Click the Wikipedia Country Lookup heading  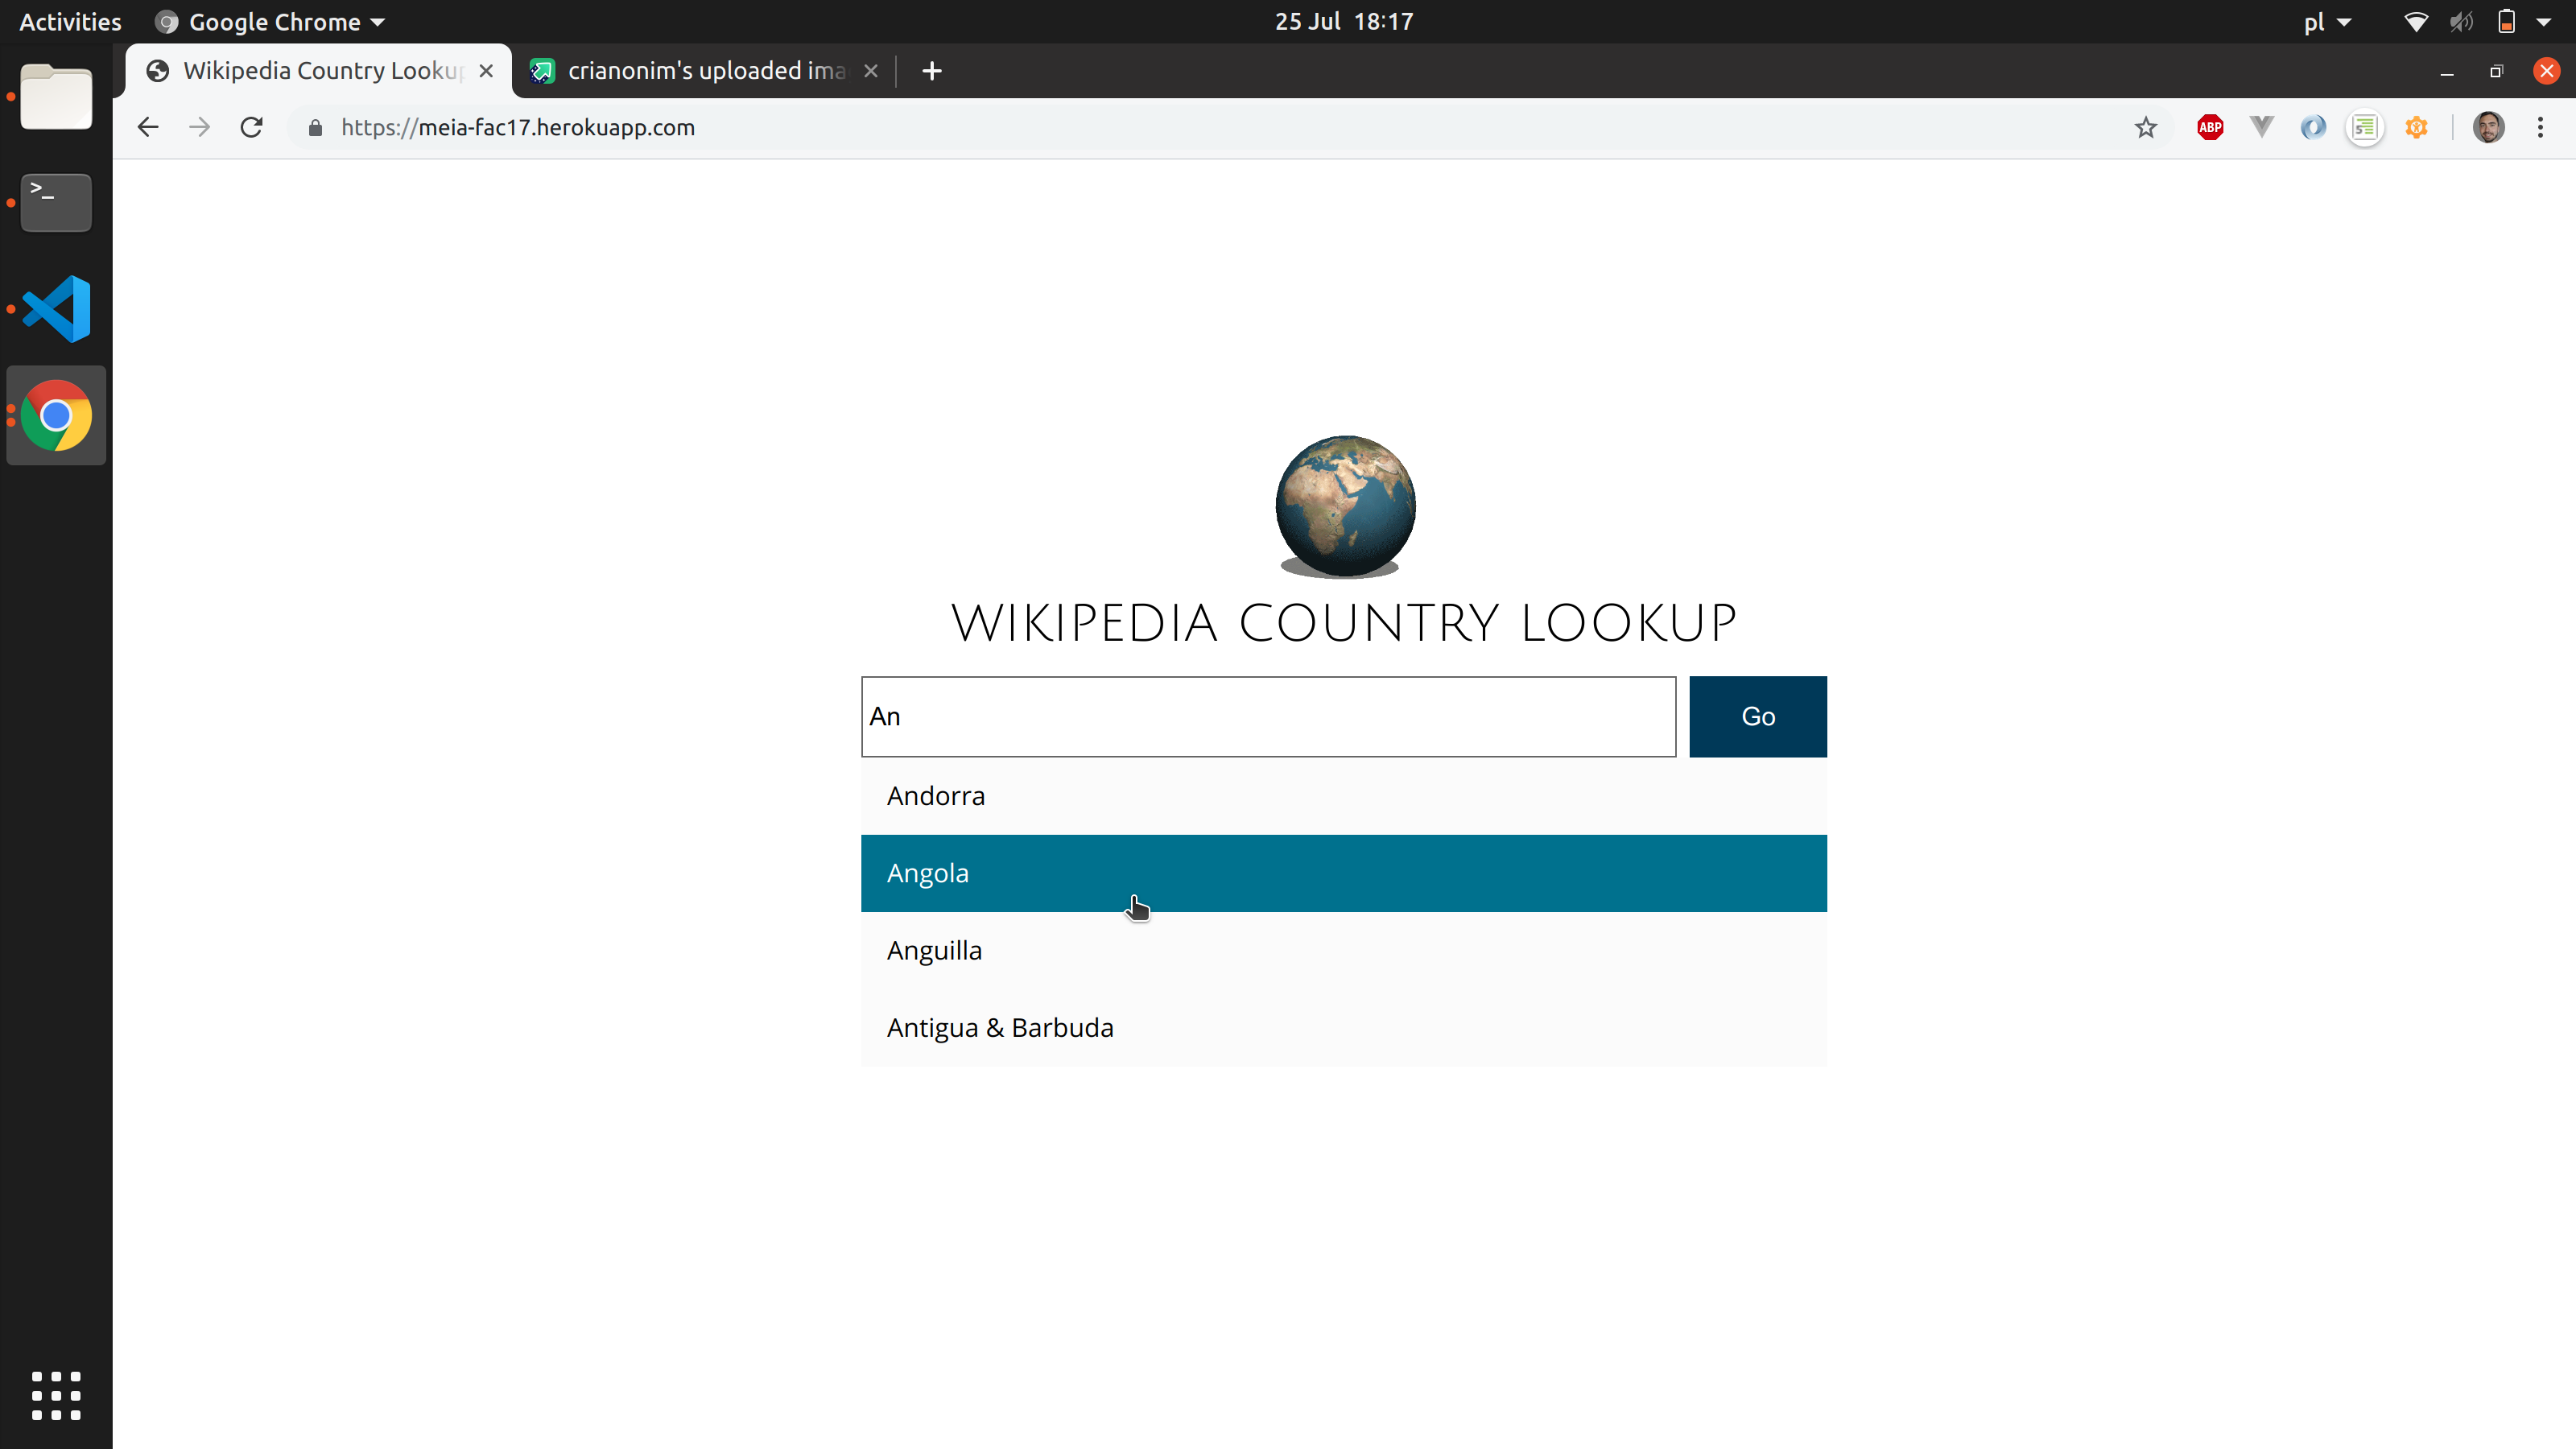[x=1344, y=624]
